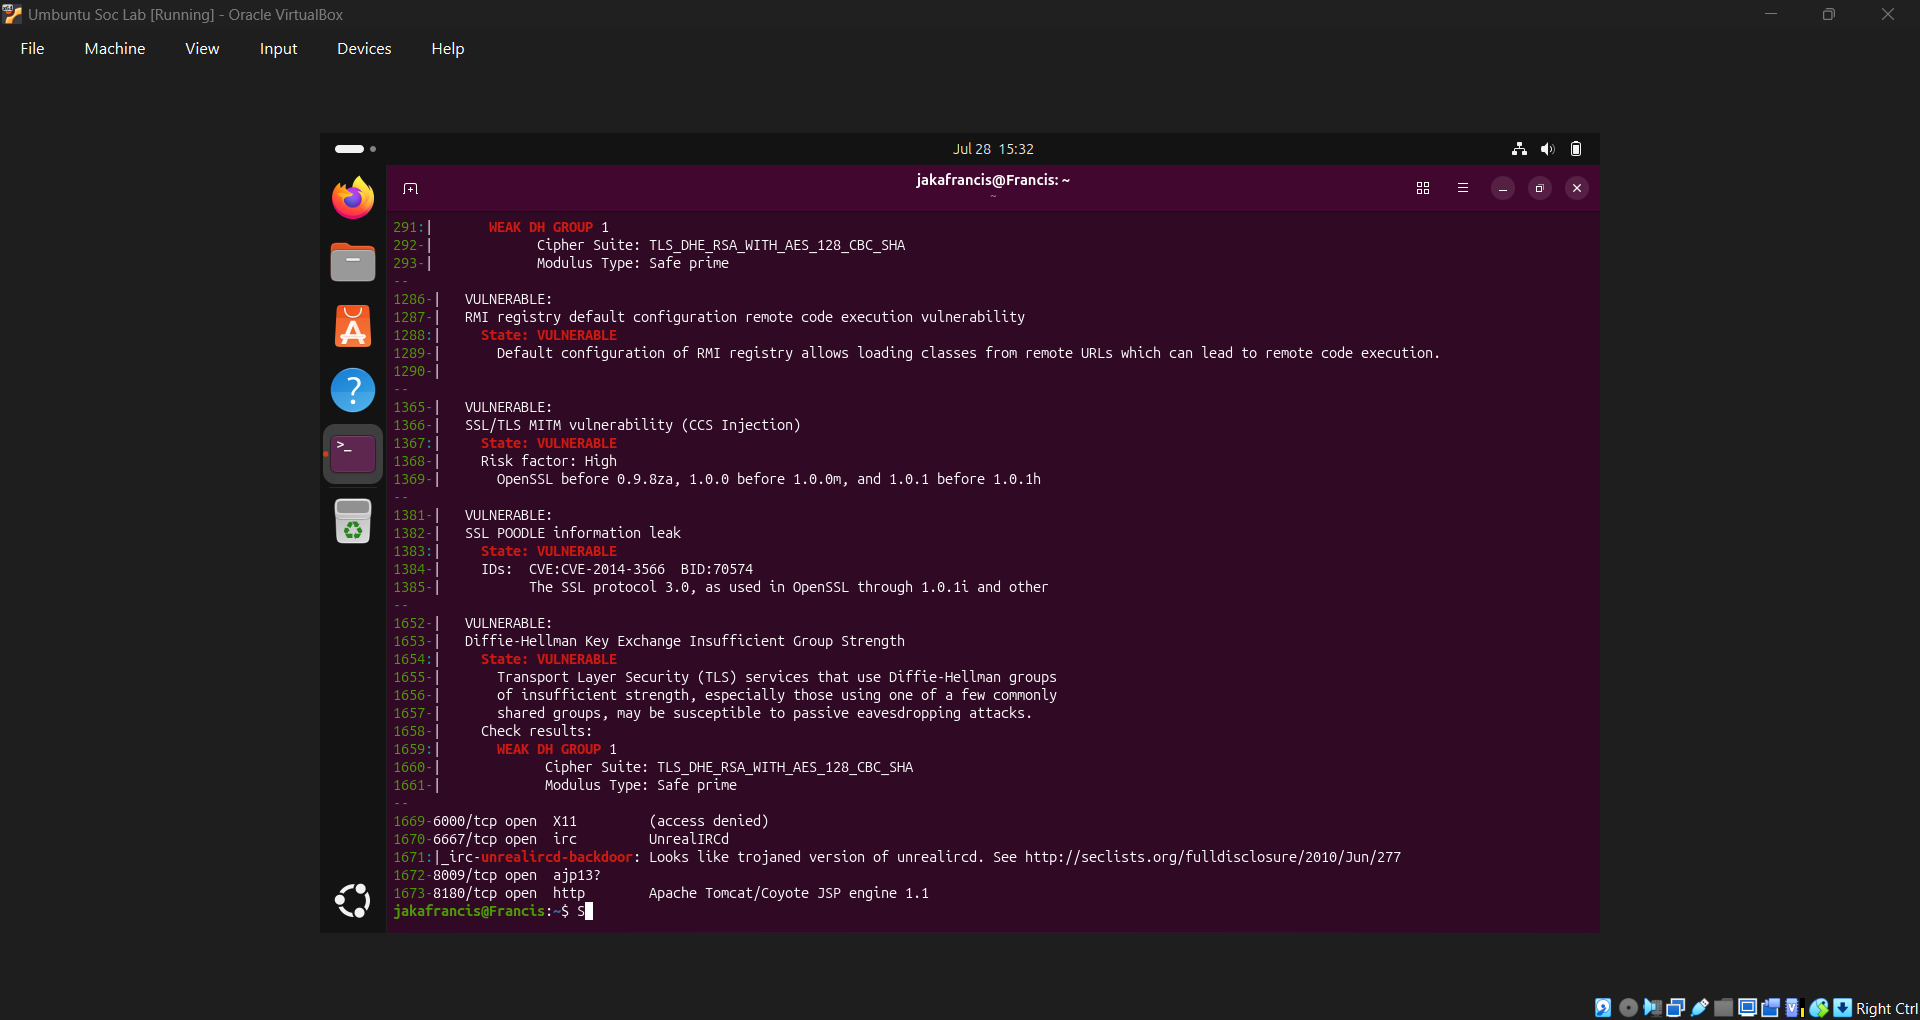
Task: Open the Help icon in the dock
Action: pyautogui.click(x=353, y=390)
